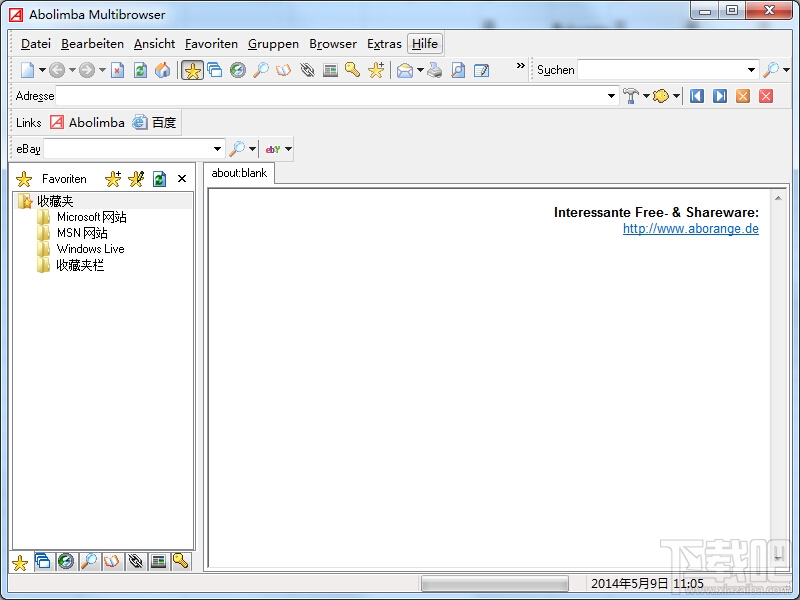The height and width of the screenshot is (600, 800).
Task: Click the grey back arrow button
Action: [x=57, y=70]
